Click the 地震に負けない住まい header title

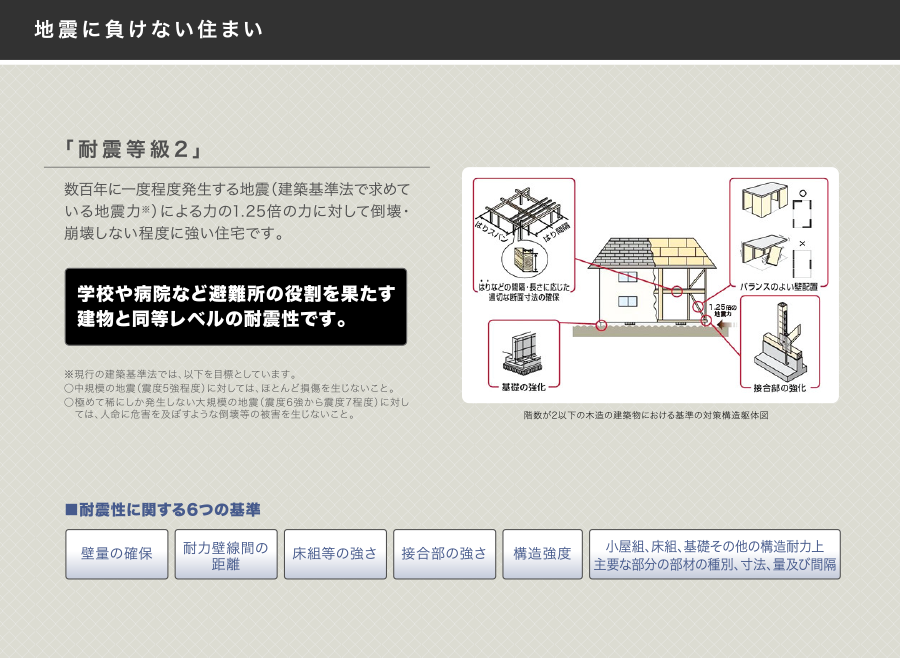(149, 30)
